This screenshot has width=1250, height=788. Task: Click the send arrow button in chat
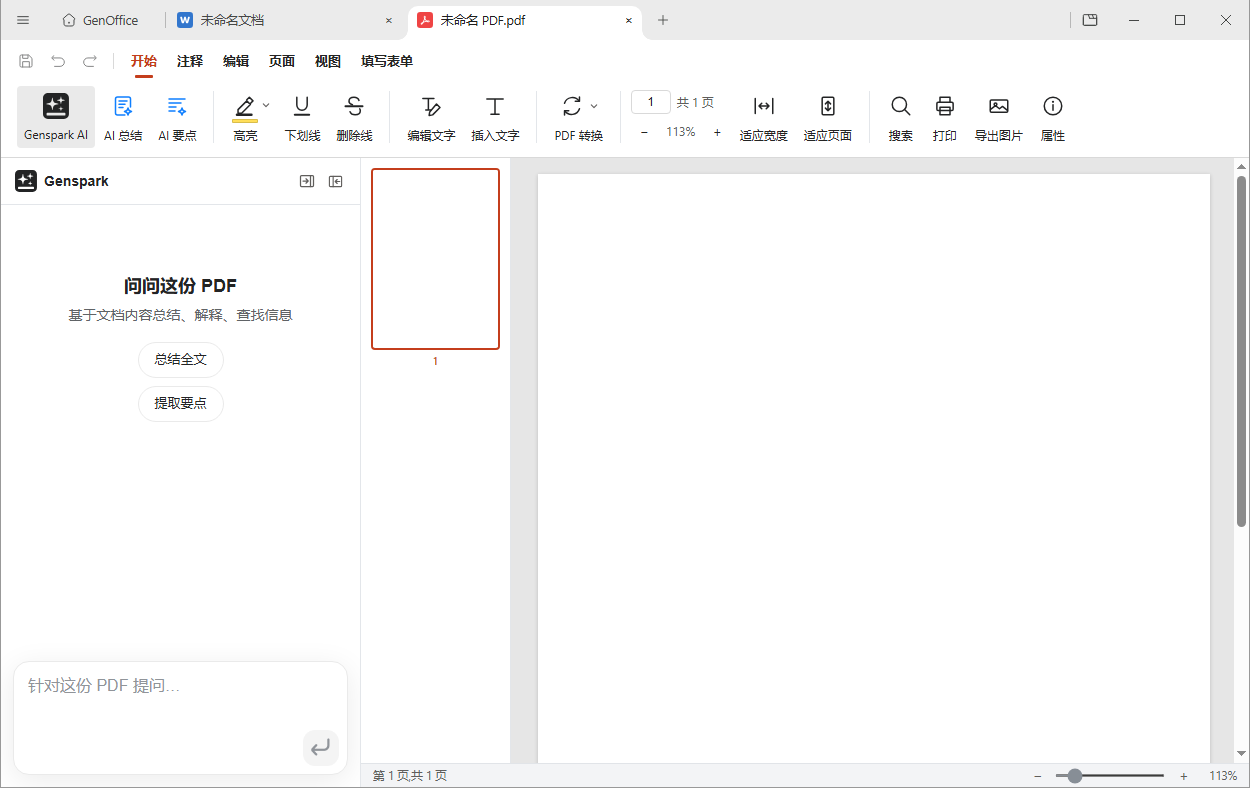point(321,747)
